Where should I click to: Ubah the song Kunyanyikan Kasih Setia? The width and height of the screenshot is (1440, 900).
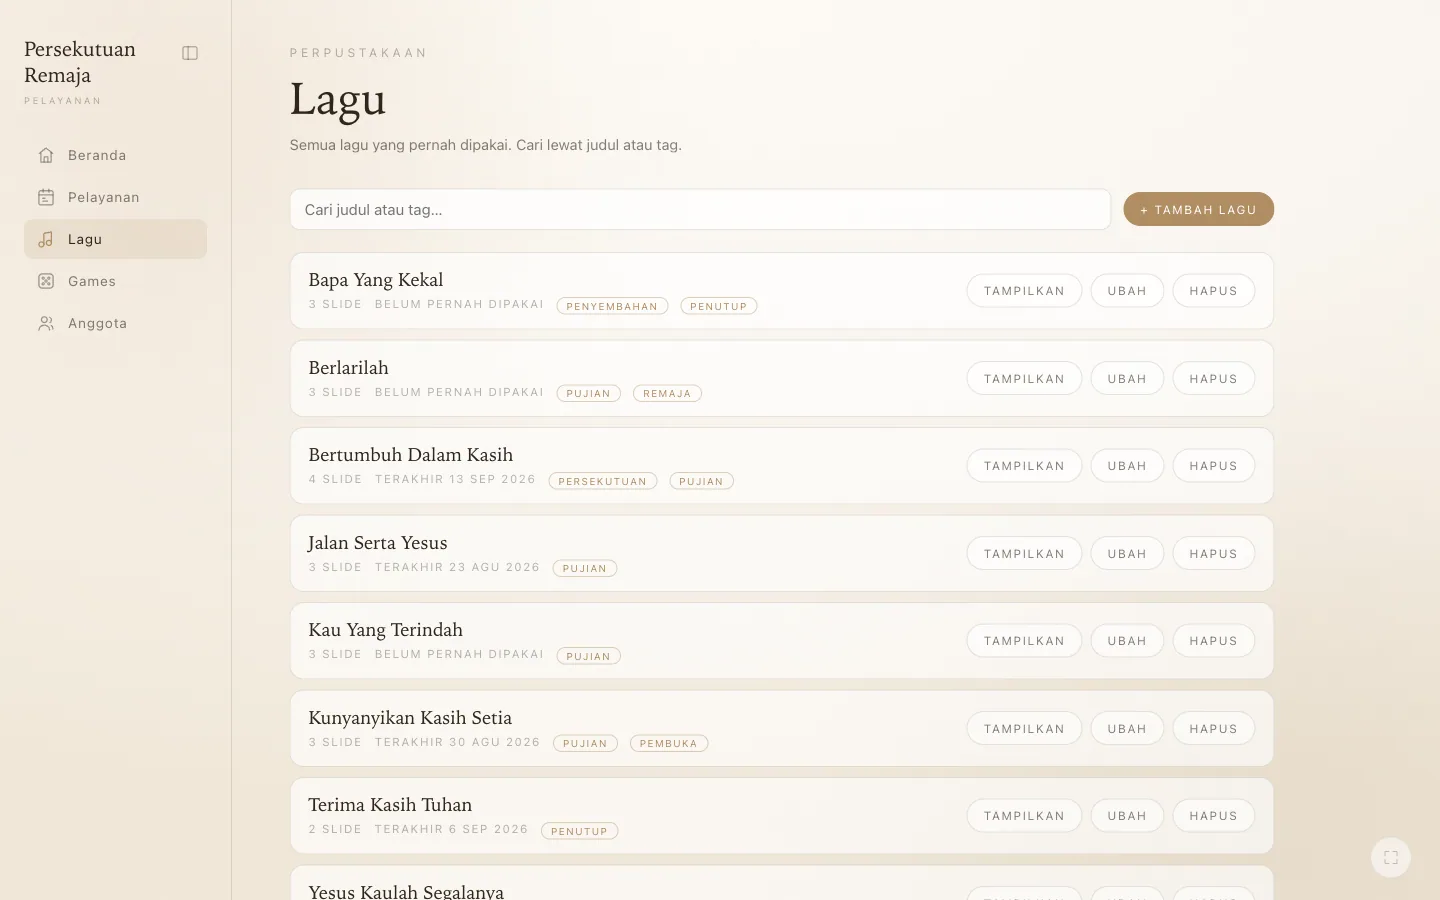pos(1127,729)
